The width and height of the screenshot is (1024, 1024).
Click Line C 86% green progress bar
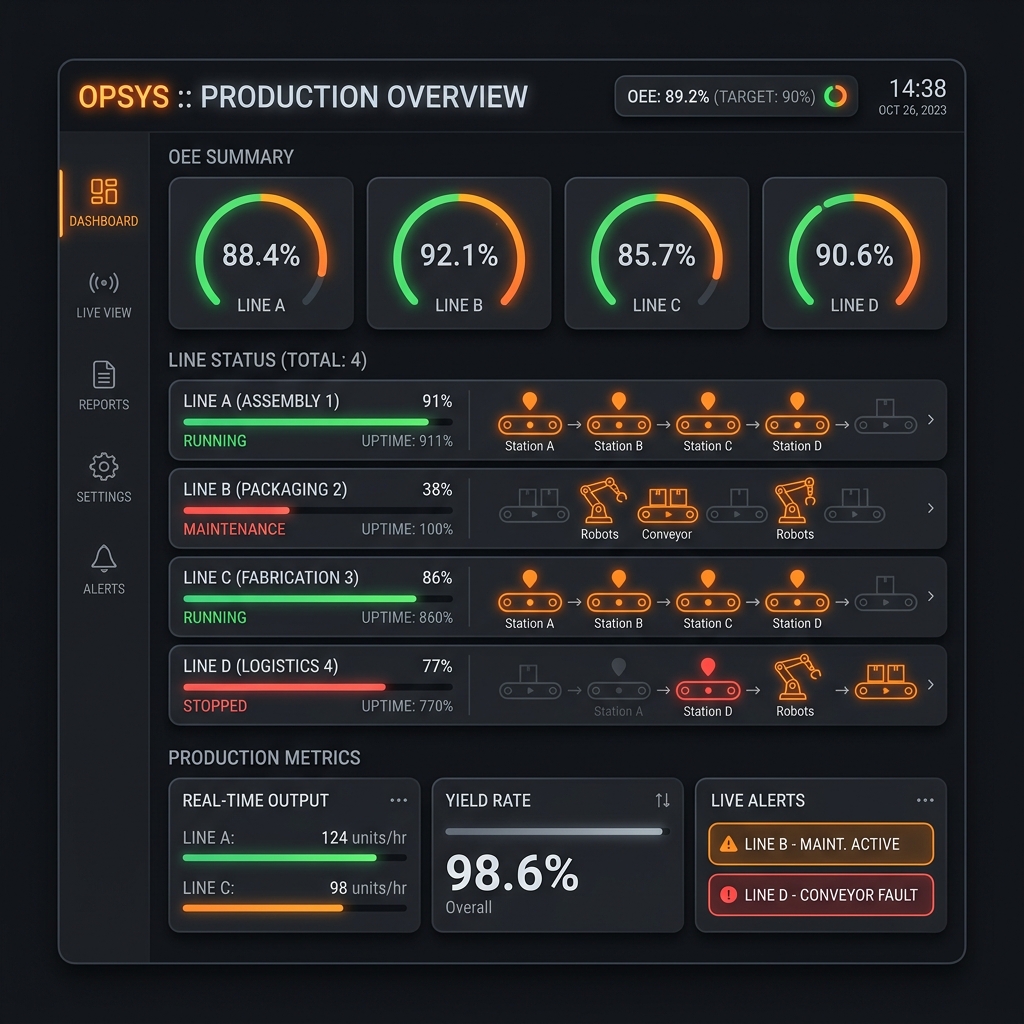coord(318,598)
